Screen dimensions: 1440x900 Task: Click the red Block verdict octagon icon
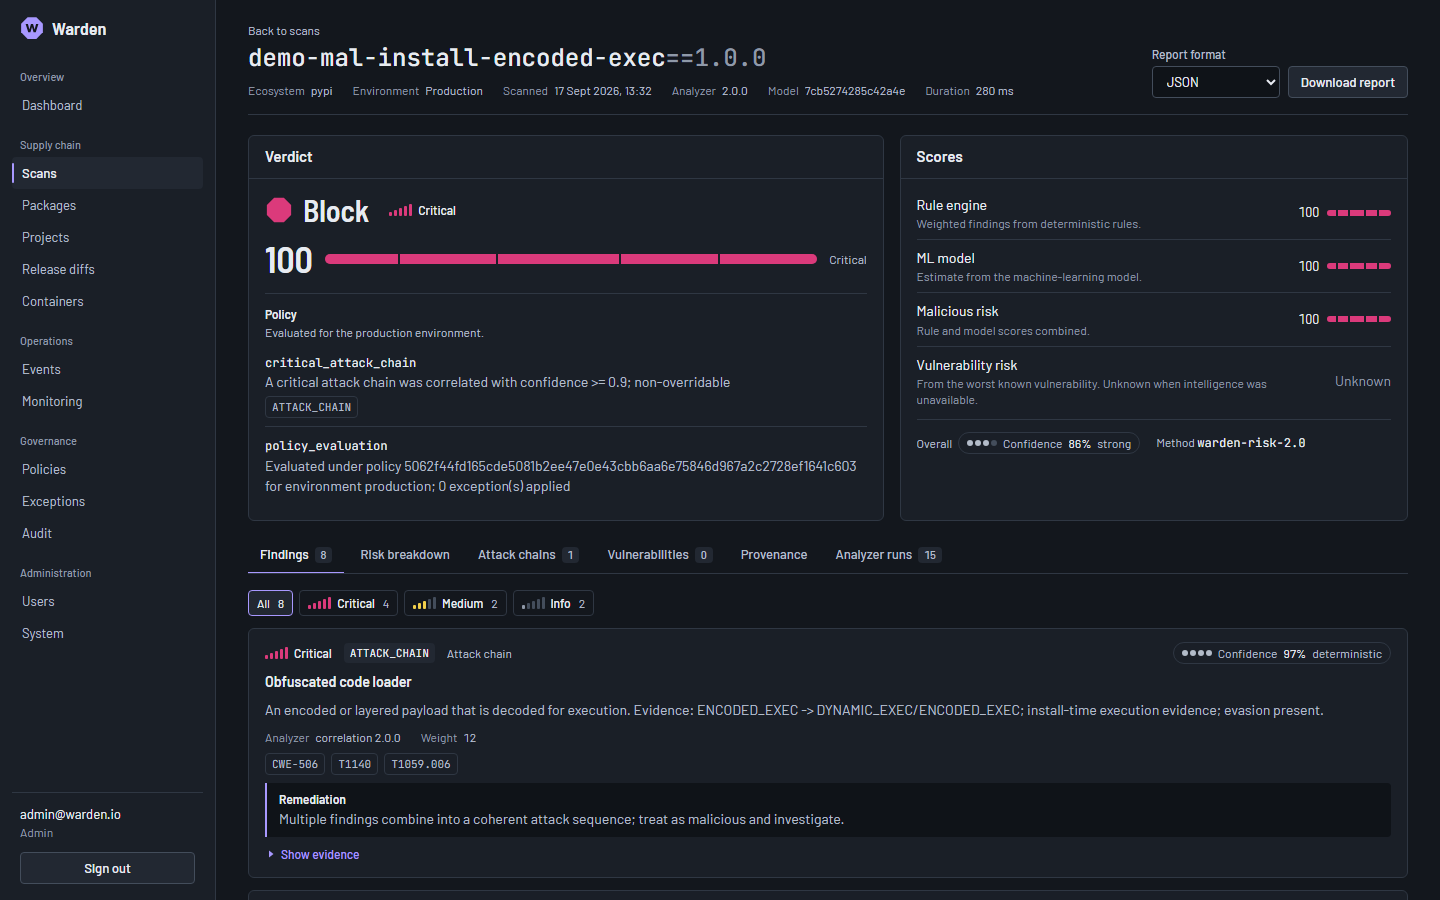[x=279, y=210]
